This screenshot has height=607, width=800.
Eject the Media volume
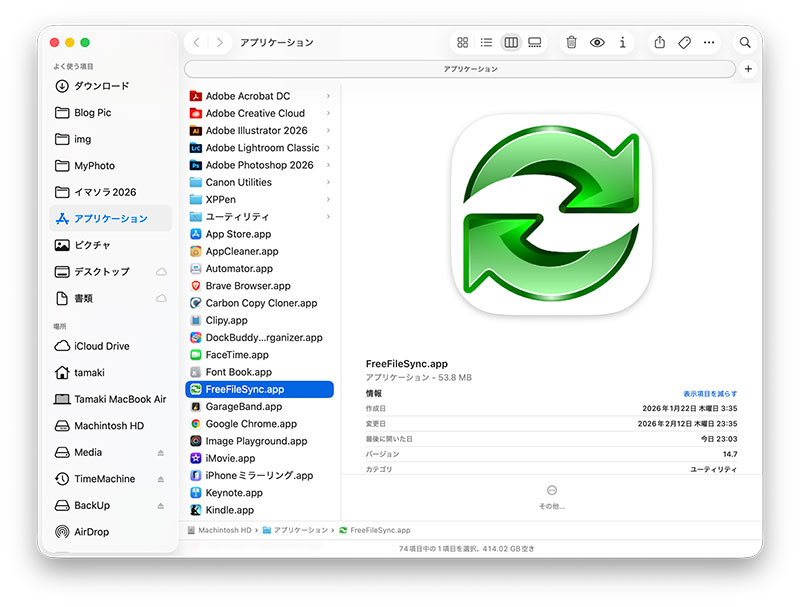(161, 453)
